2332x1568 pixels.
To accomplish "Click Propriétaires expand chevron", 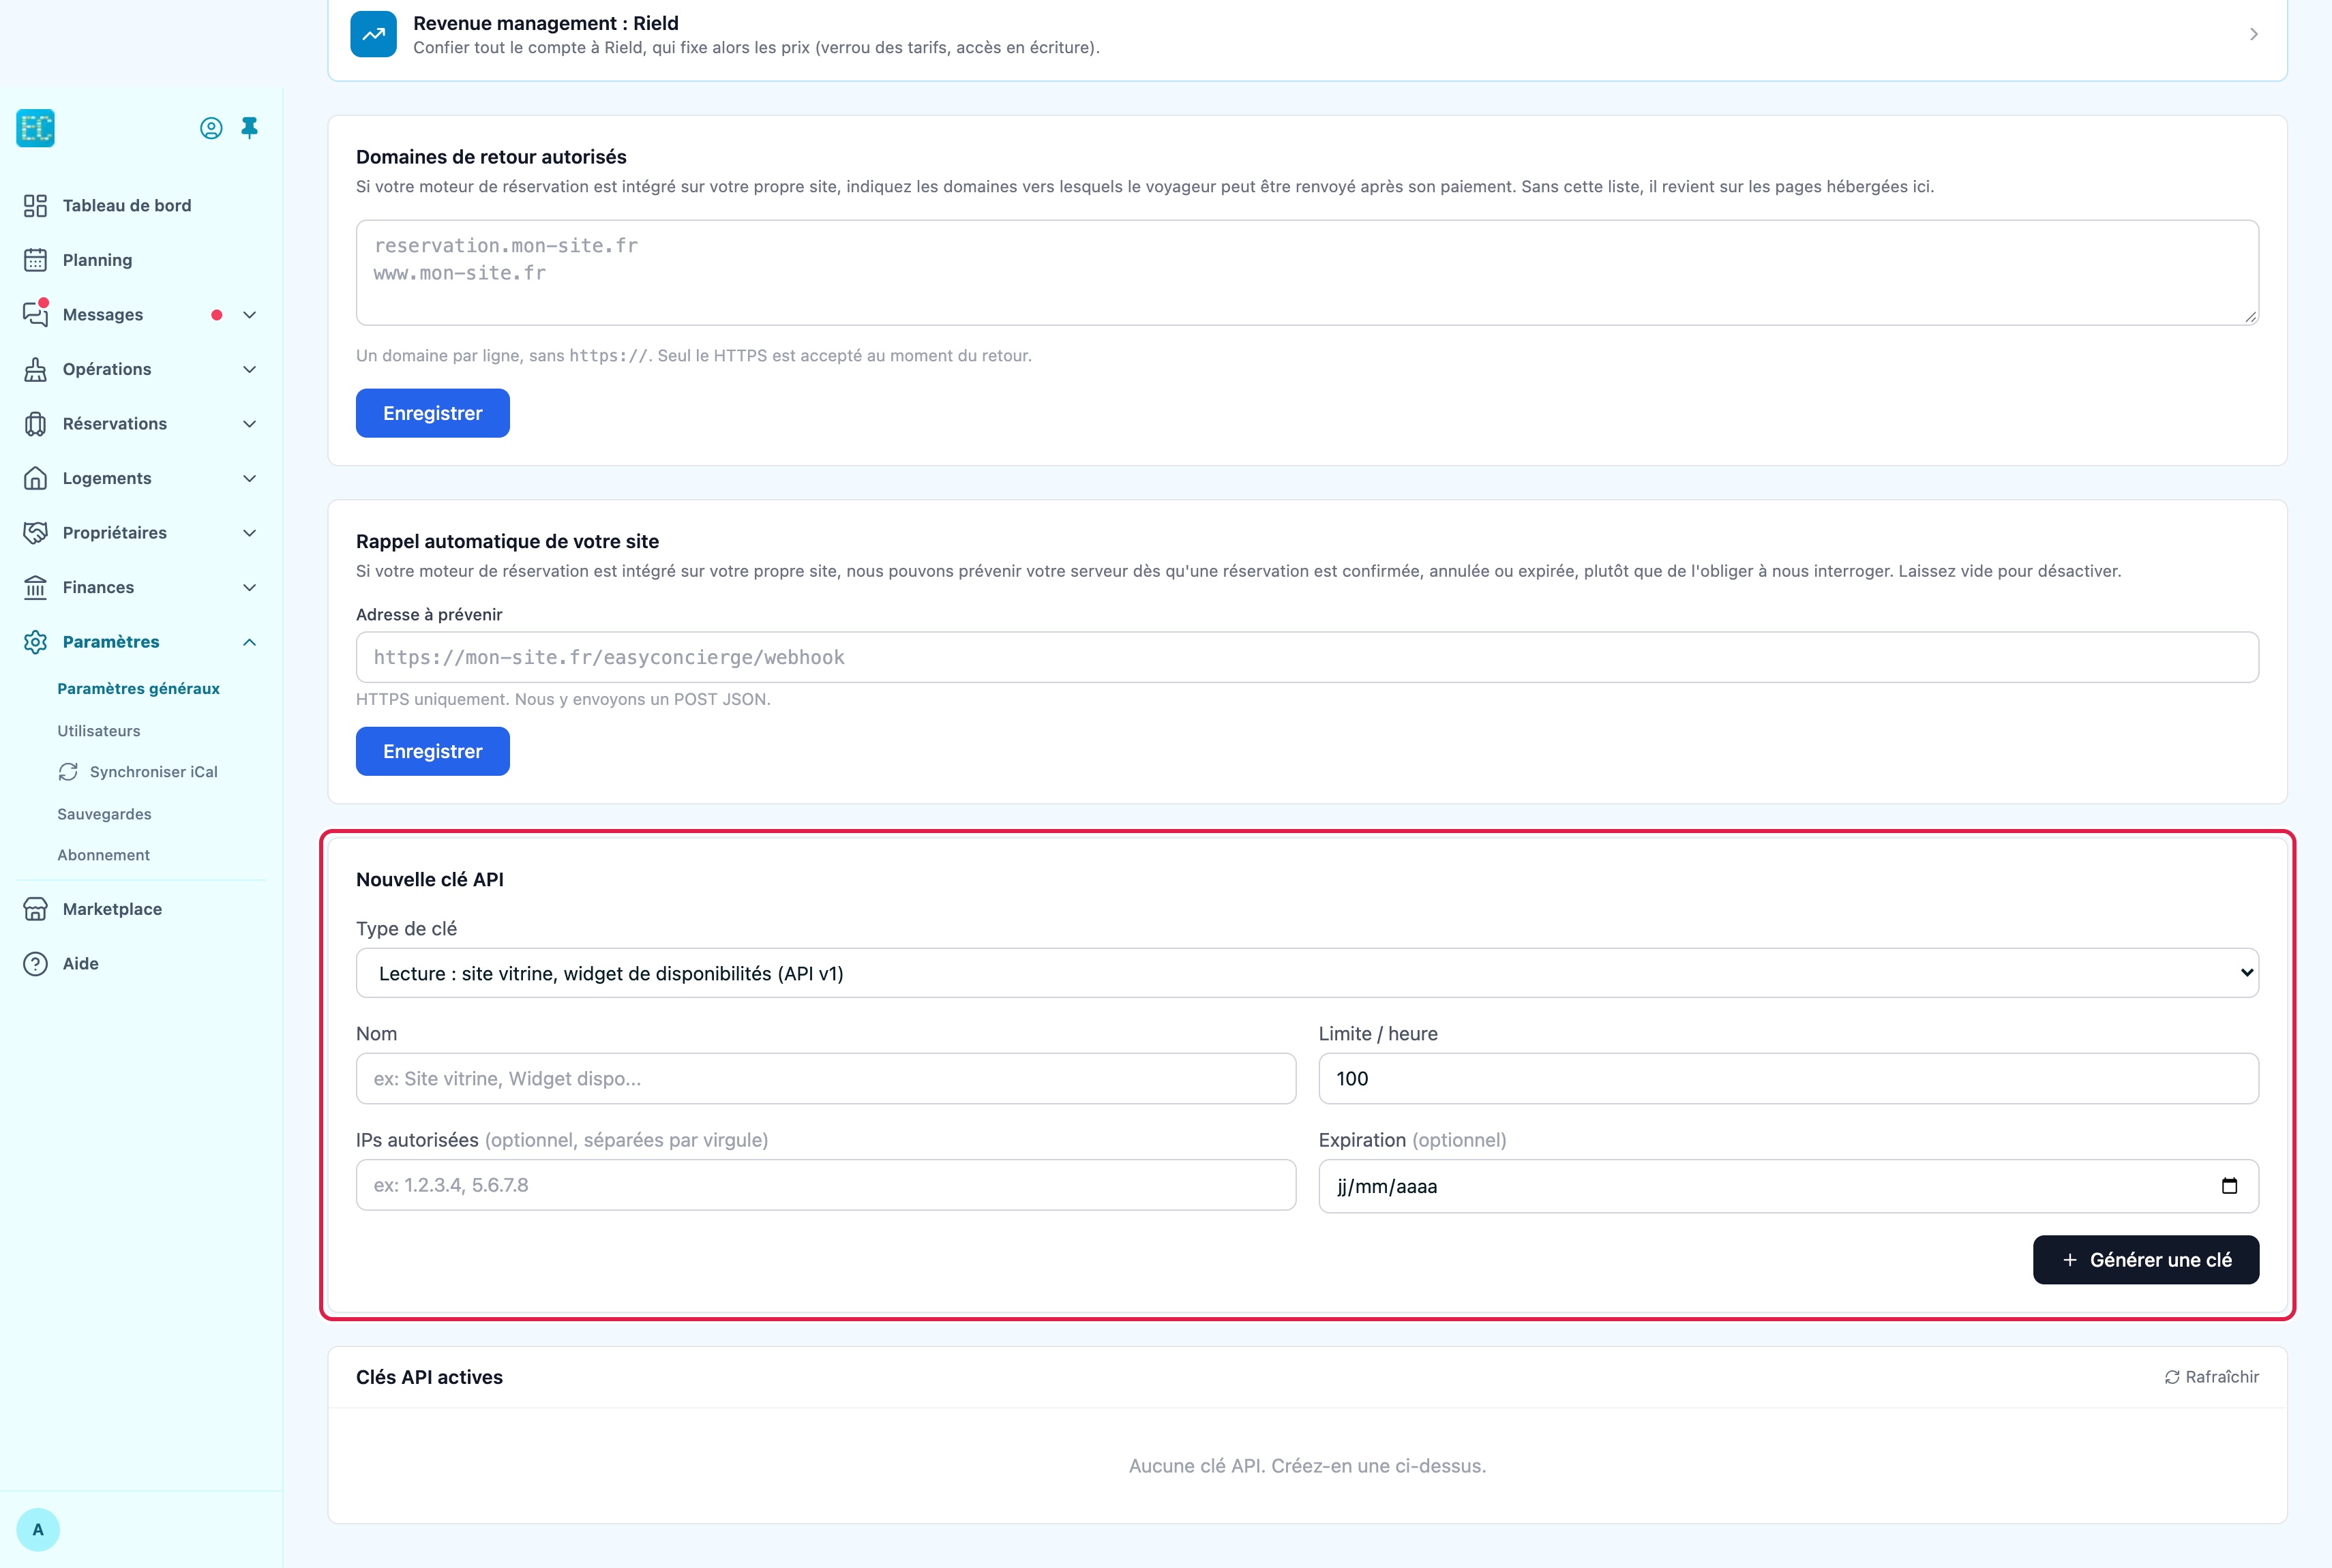I will 250,533.
